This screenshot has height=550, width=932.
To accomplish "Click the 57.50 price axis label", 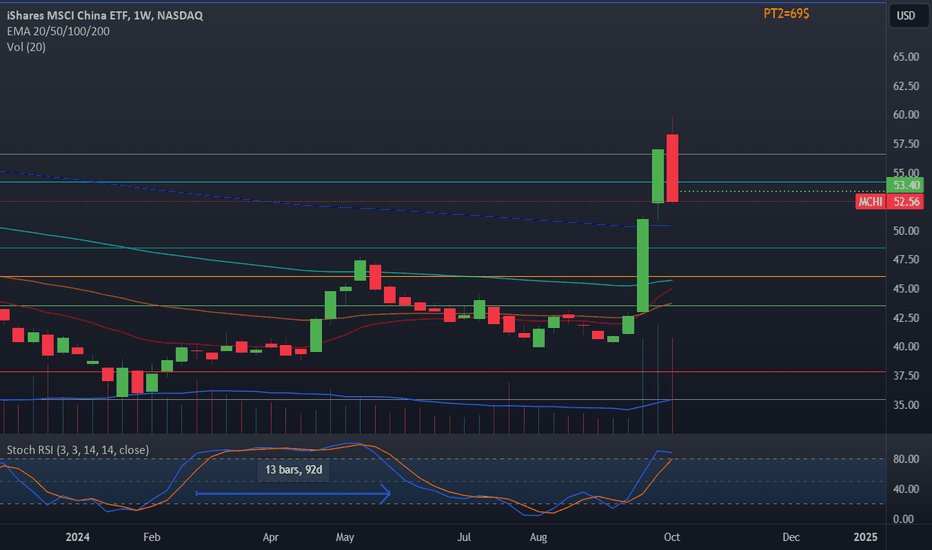I will point(906,144).
